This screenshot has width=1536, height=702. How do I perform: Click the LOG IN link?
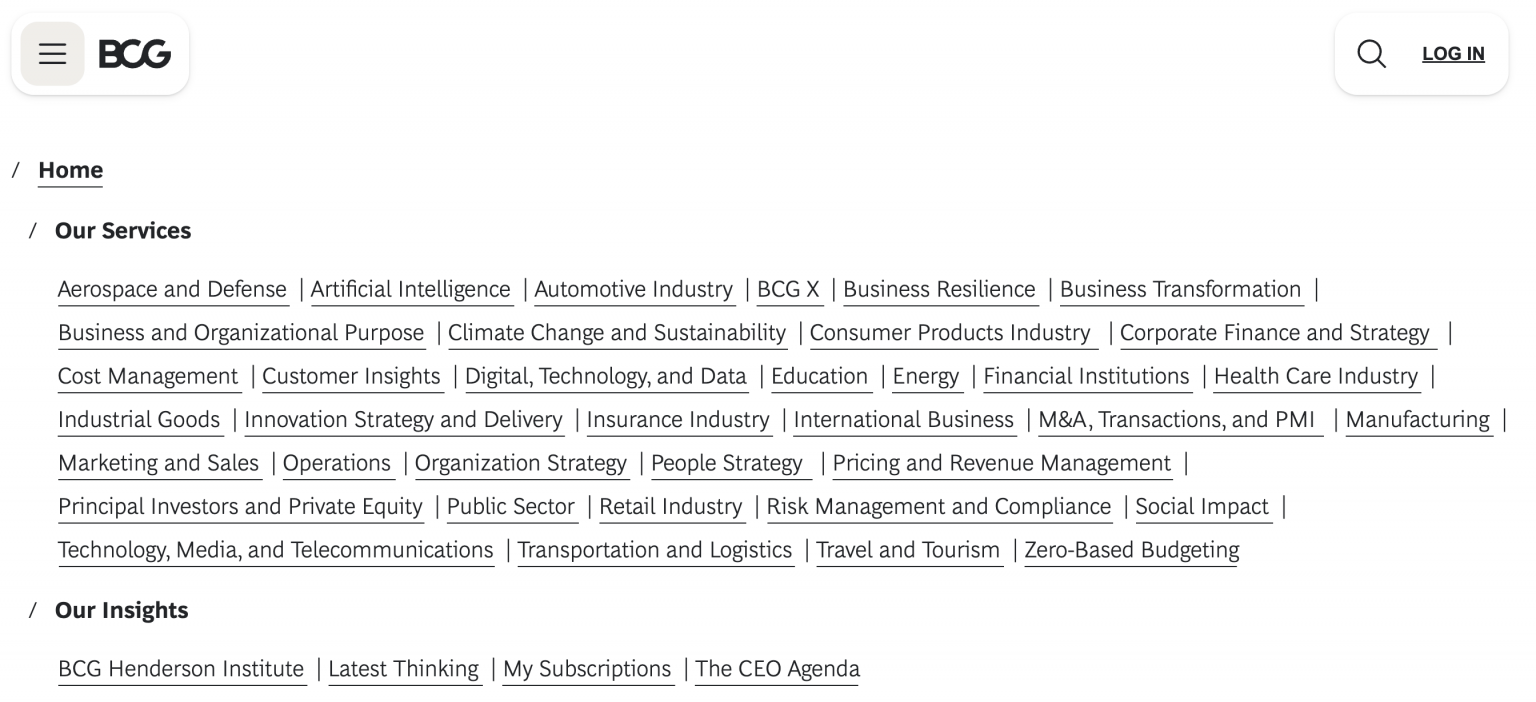pyautogui.click(x=1453, y=54)
